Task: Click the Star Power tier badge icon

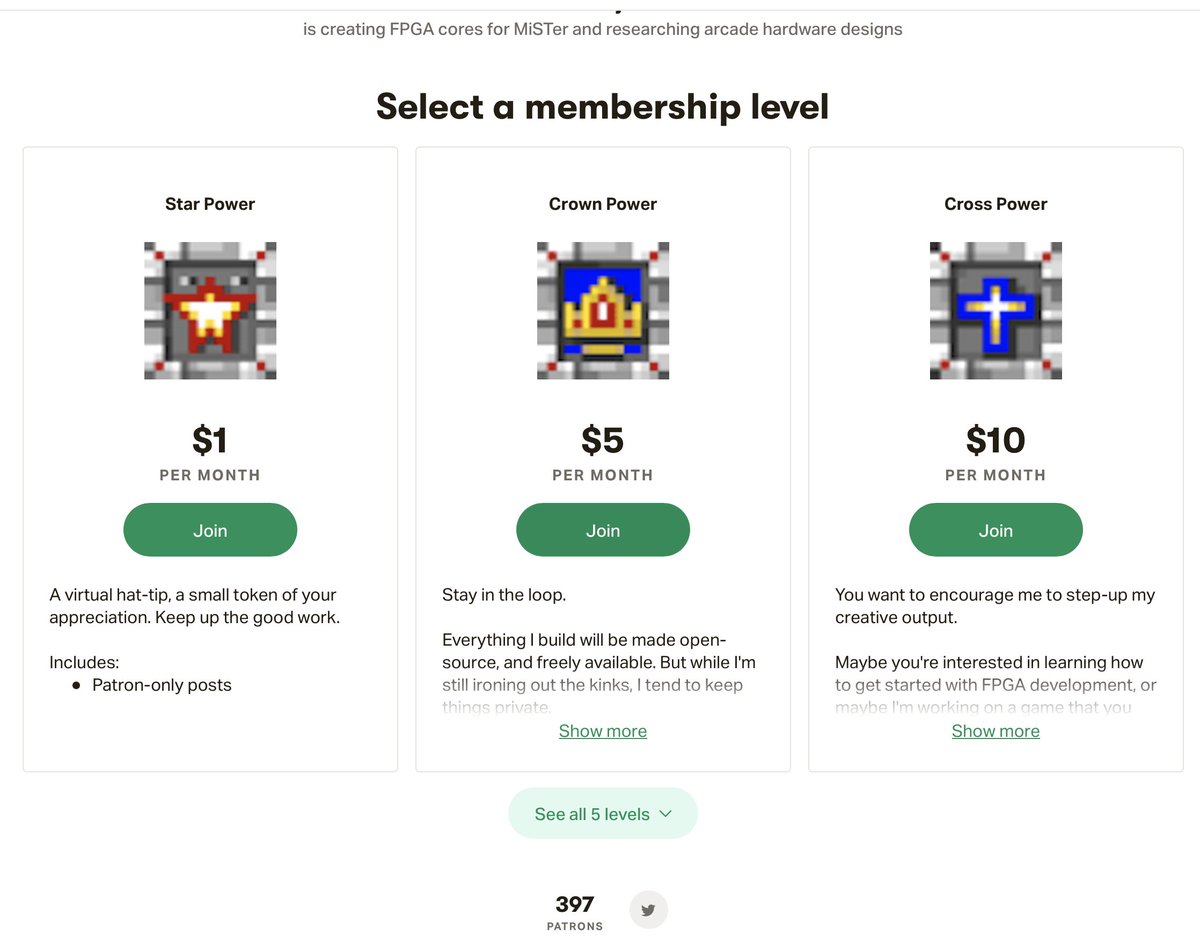Action: pyautogui.click(x=210, y=310)
